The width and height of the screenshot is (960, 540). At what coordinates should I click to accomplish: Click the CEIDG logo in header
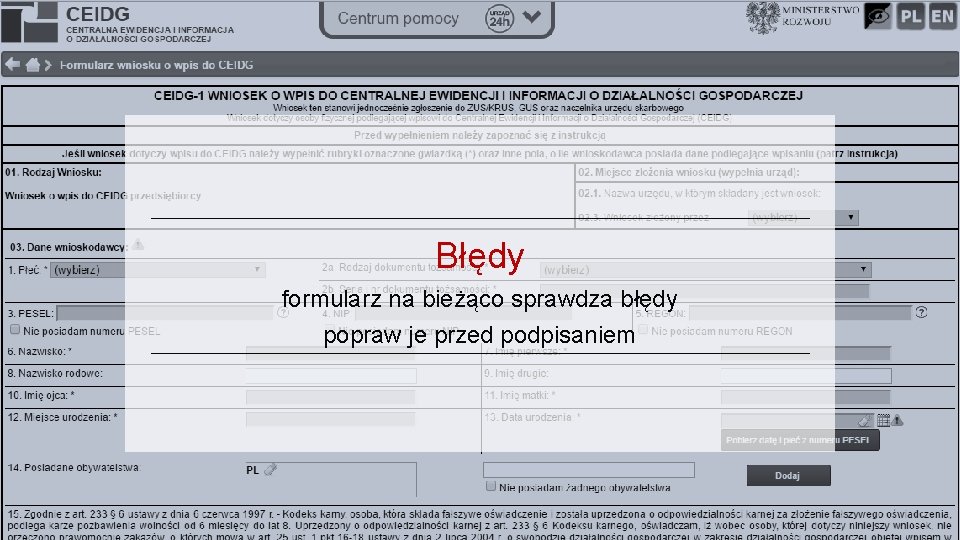coord(29,21)
